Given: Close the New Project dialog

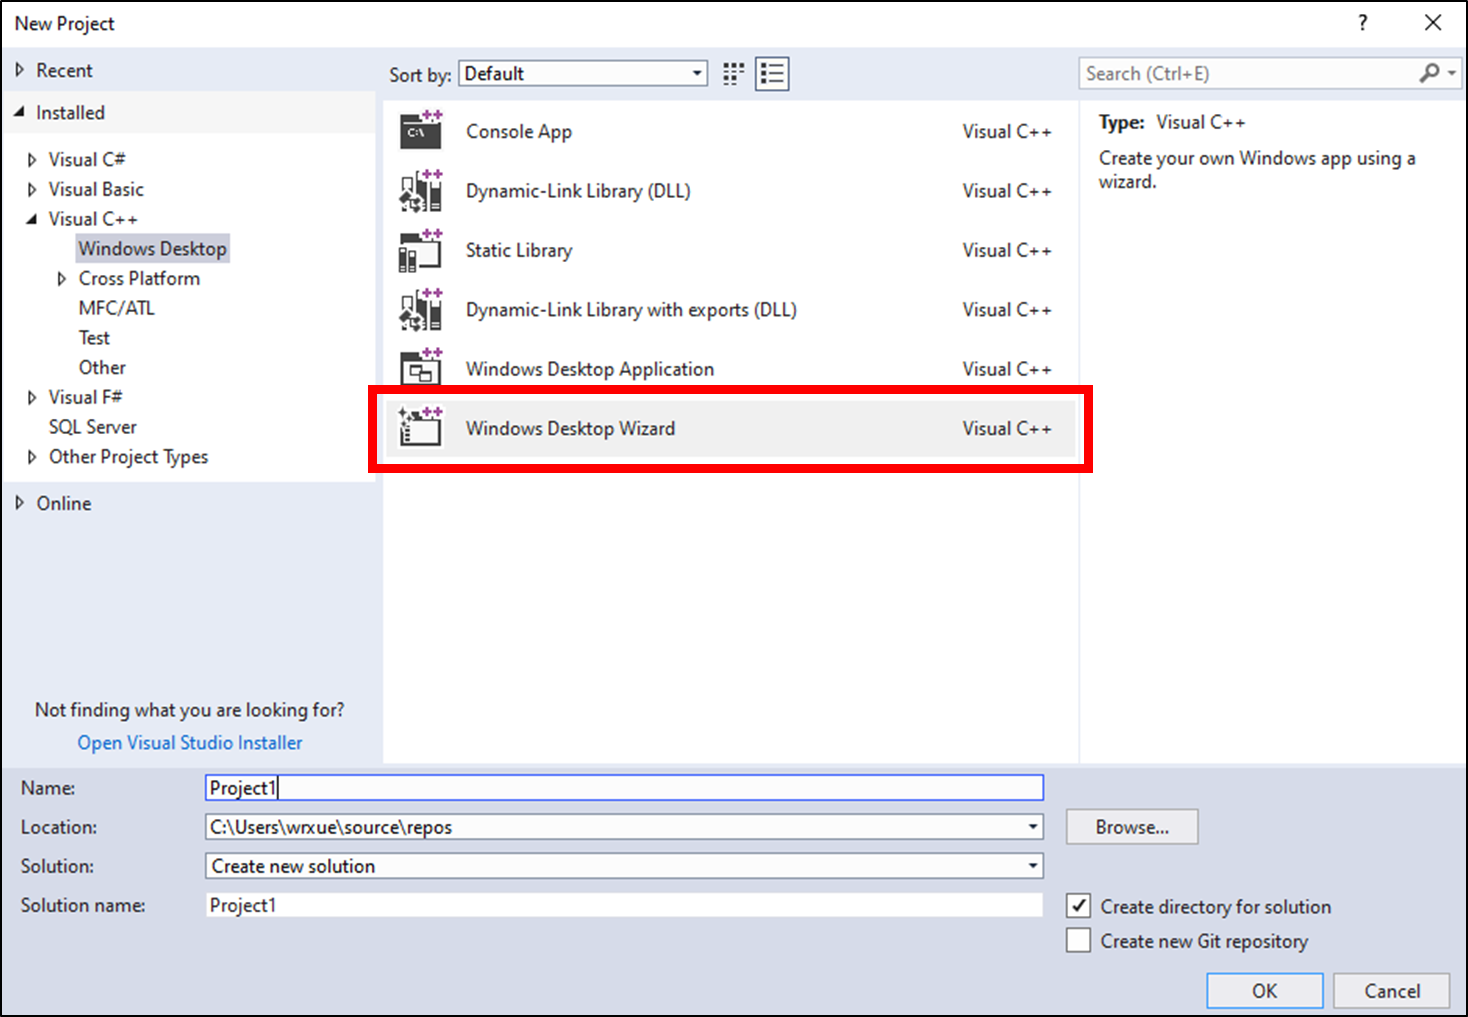Looking at the screenshot, I should [1433, 22].
